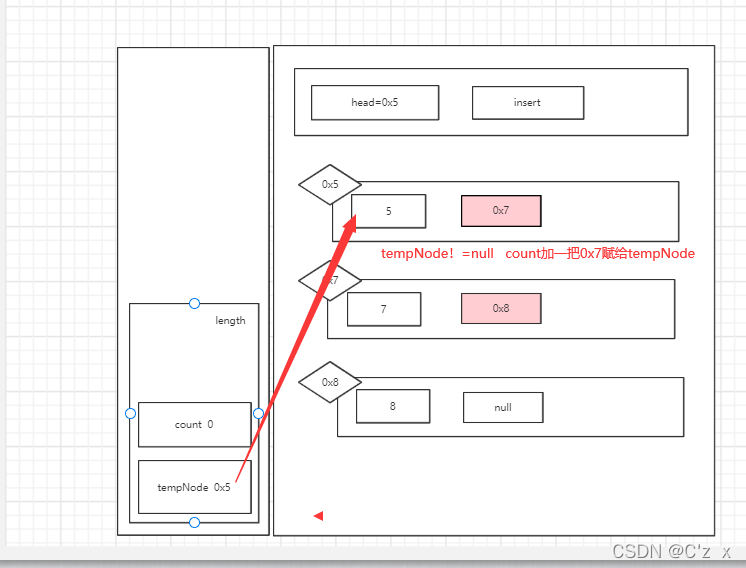This screenshot has height=568, width=746.
Task: Click the left connection handle of length frame
Action: click(x=130, y=413)
